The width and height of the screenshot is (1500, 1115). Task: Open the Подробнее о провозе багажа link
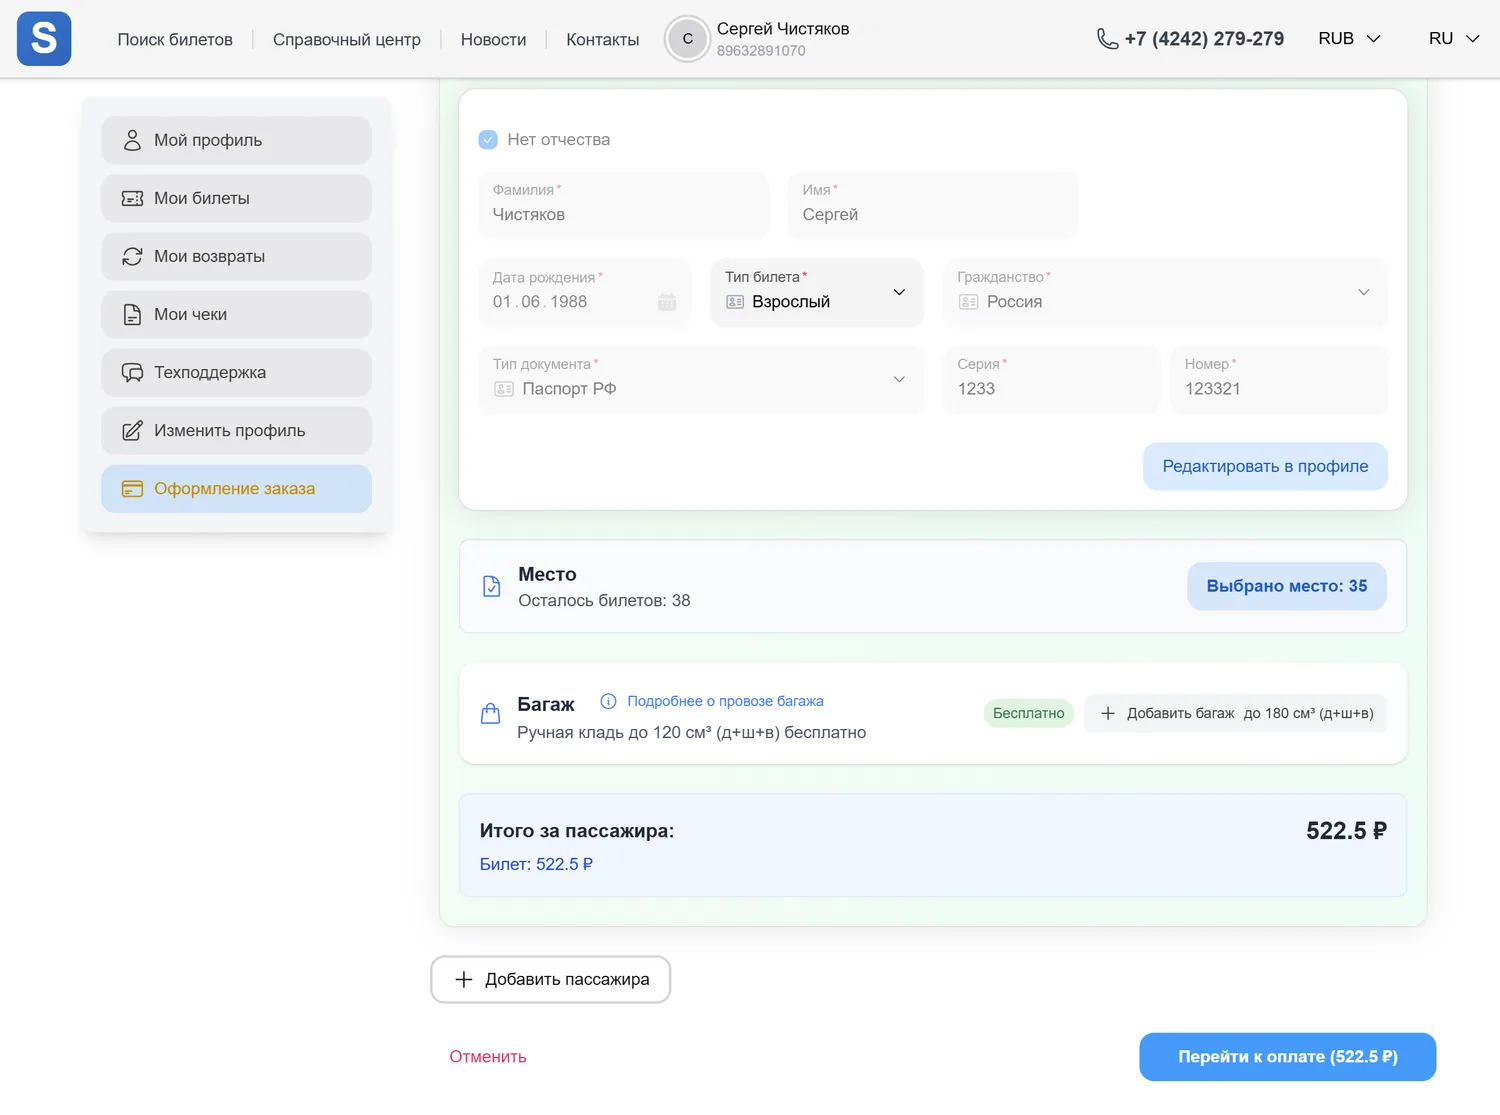pyautogui.click(x=725, y=701)
